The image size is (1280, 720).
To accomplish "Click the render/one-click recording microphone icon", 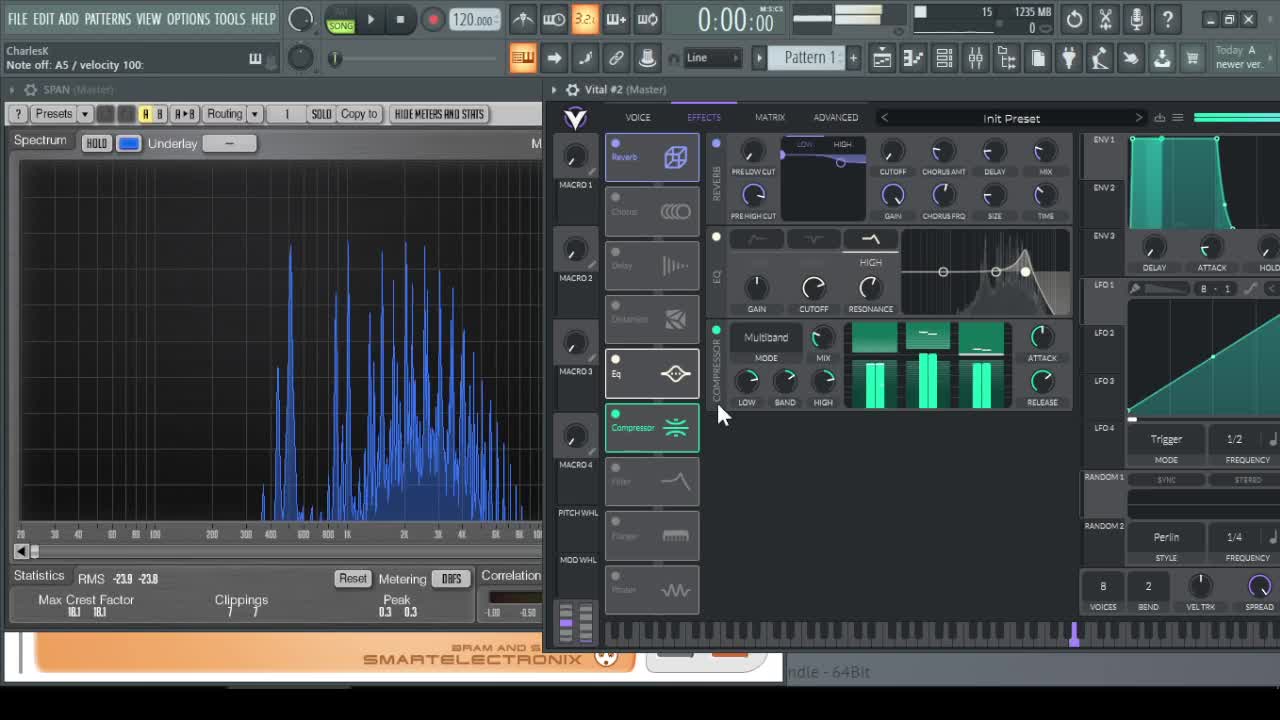I will tap(1137, 19).
